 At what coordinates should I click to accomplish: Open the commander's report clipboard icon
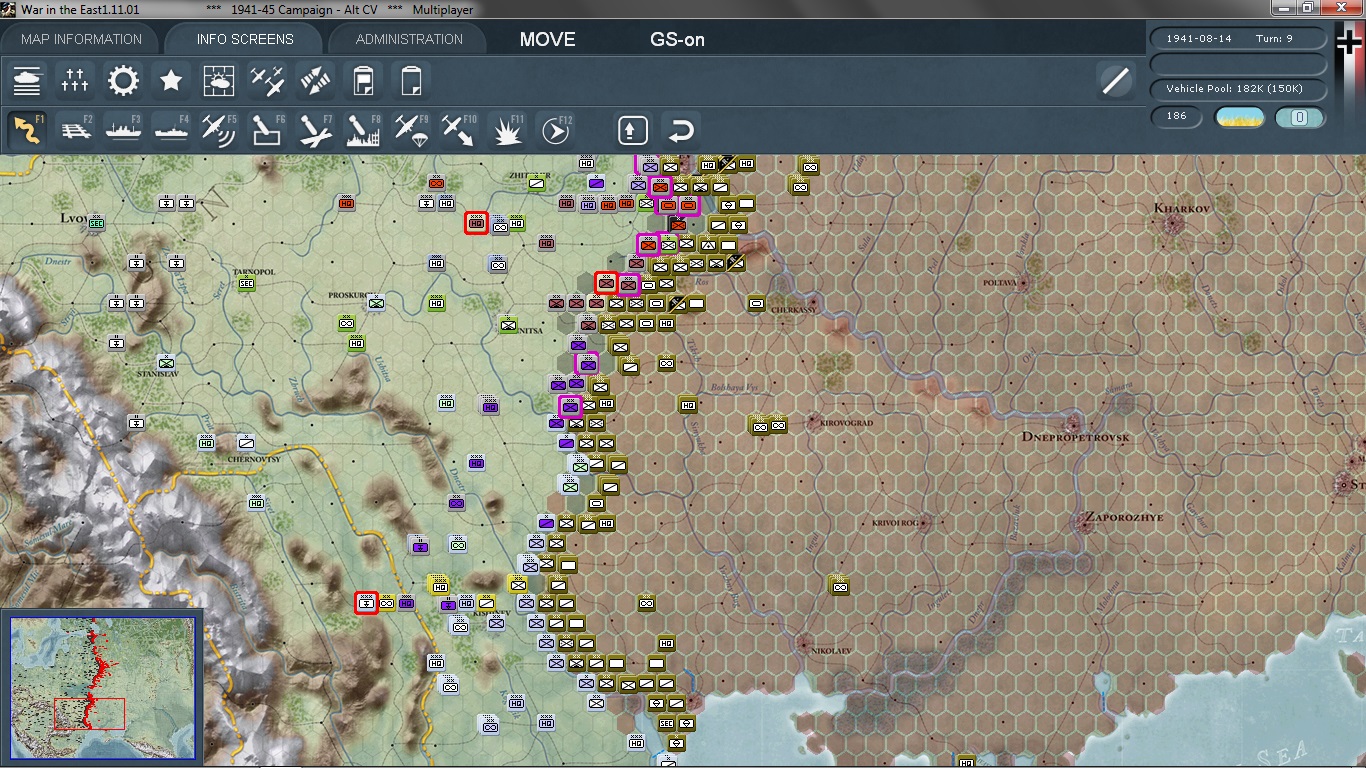[x=363, y=80]
